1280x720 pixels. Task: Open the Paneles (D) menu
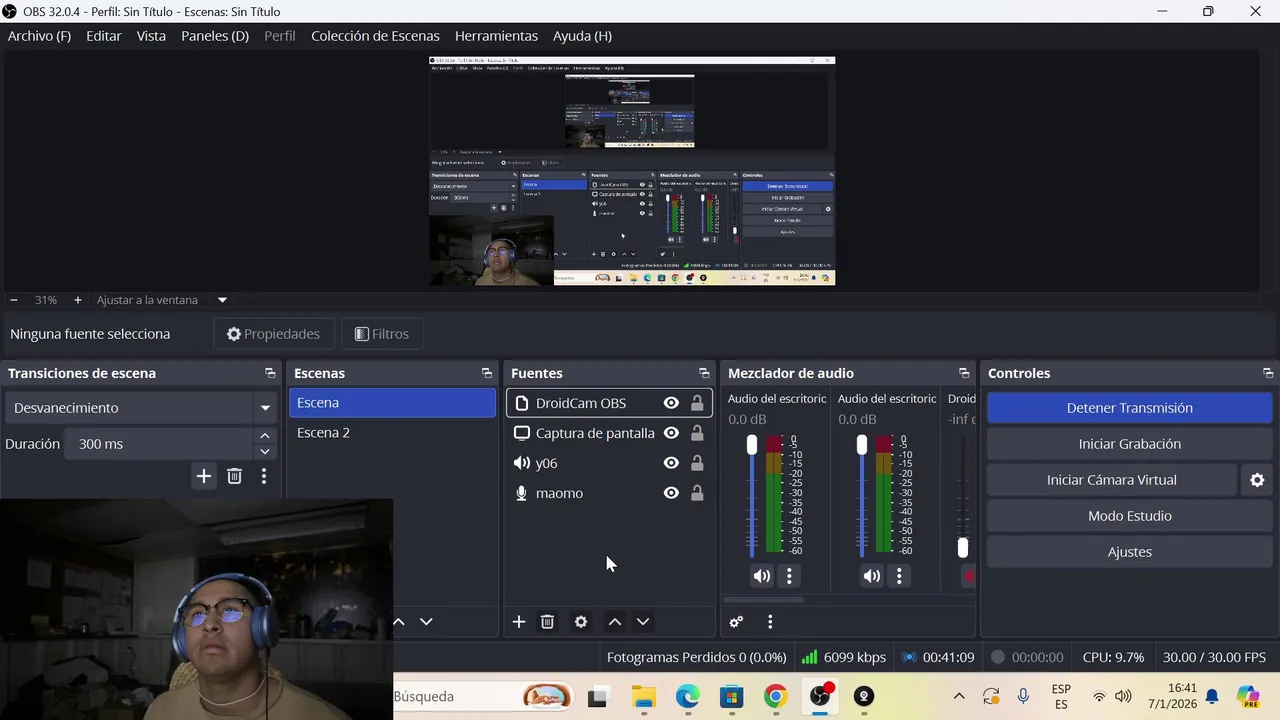coord(215,36)
